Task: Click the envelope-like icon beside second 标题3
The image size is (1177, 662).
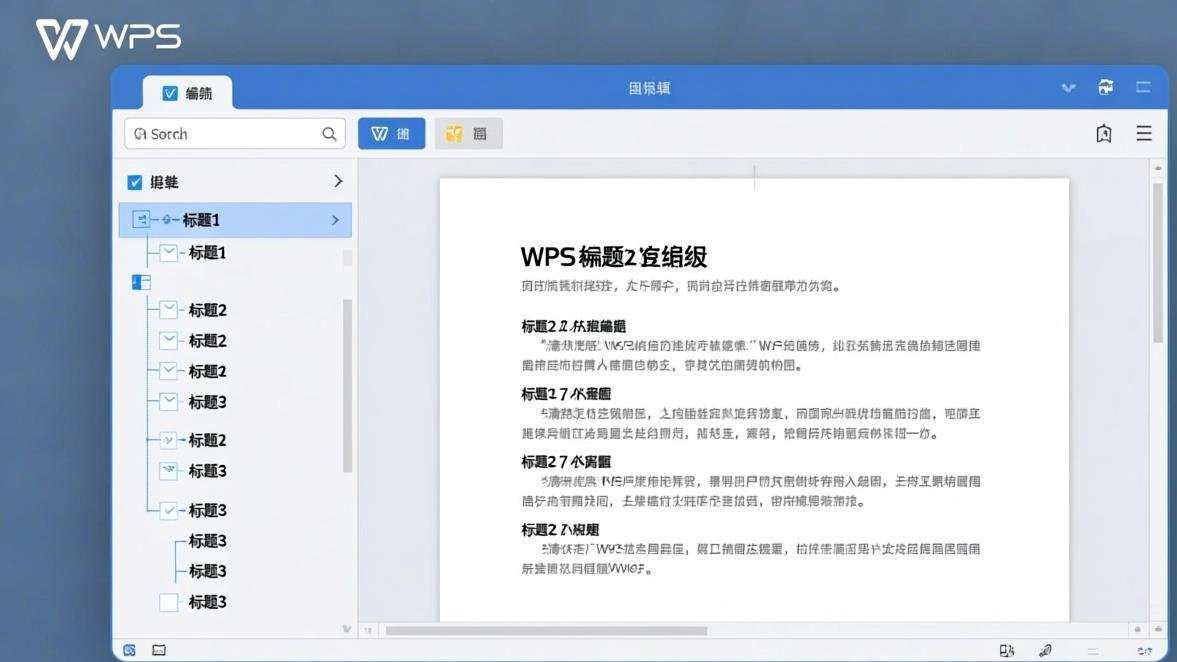Action: (x=169, y=471)
